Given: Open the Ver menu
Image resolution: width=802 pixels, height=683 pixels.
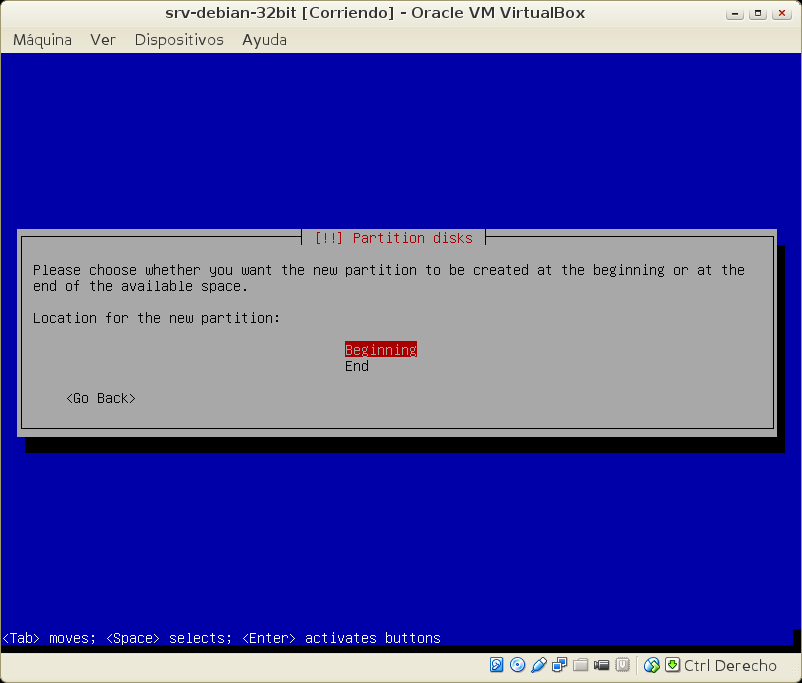Looking at the screenshot, I should (103, 40).
